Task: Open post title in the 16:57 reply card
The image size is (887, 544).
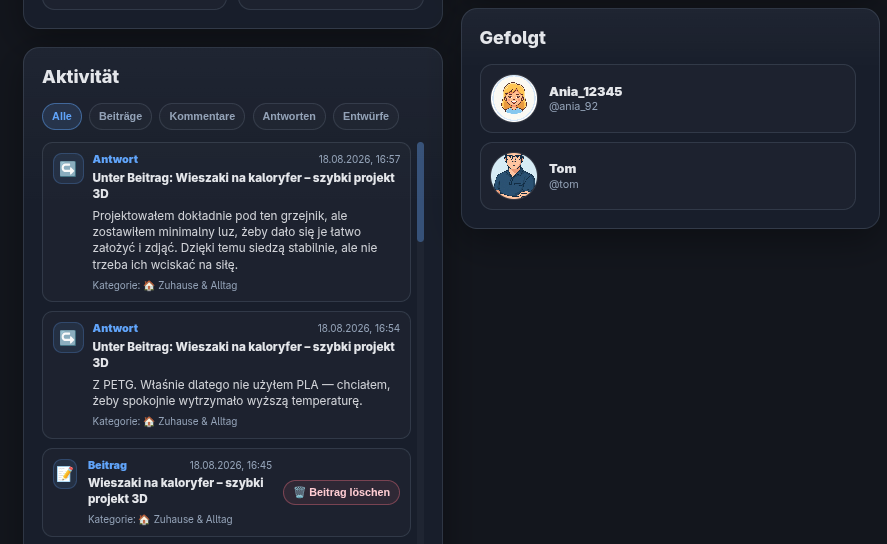Action: click(243, 185)
